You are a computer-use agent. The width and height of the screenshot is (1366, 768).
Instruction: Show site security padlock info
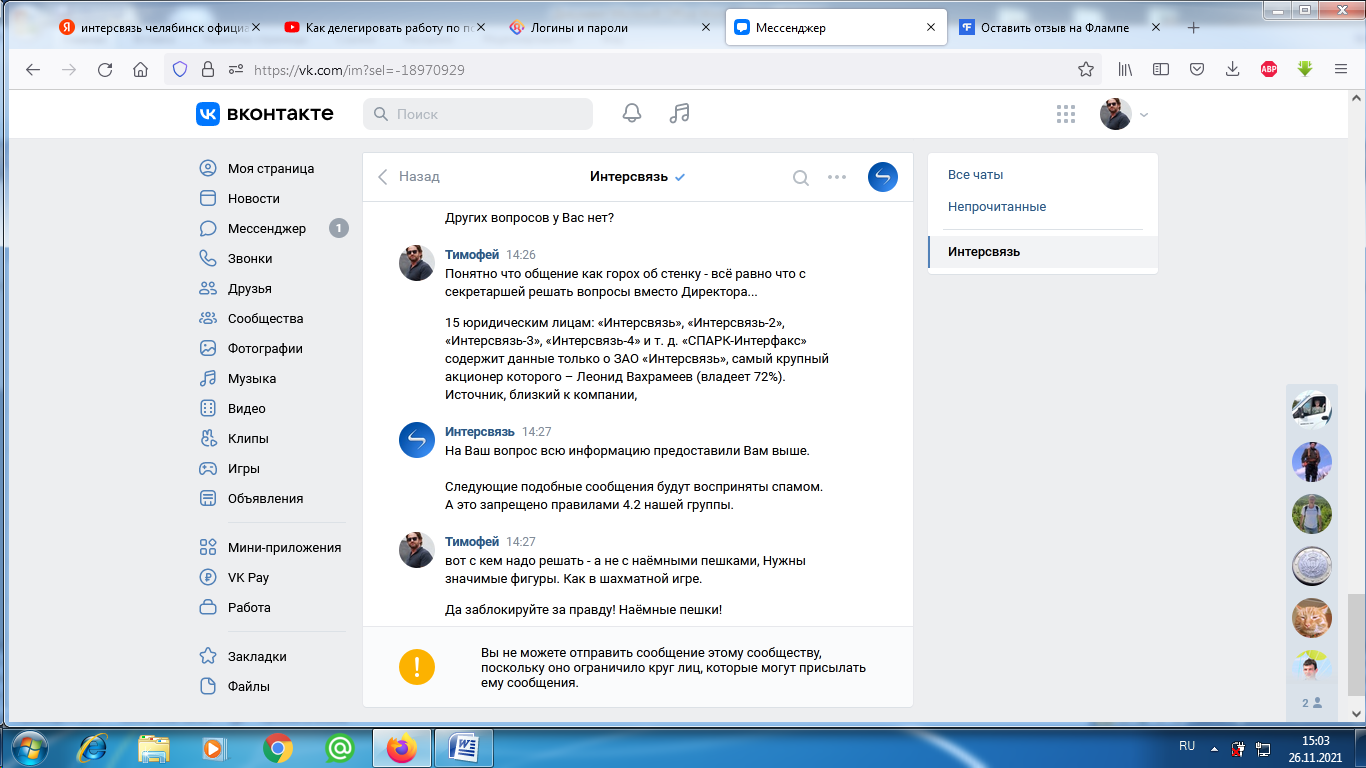point(208,69)
